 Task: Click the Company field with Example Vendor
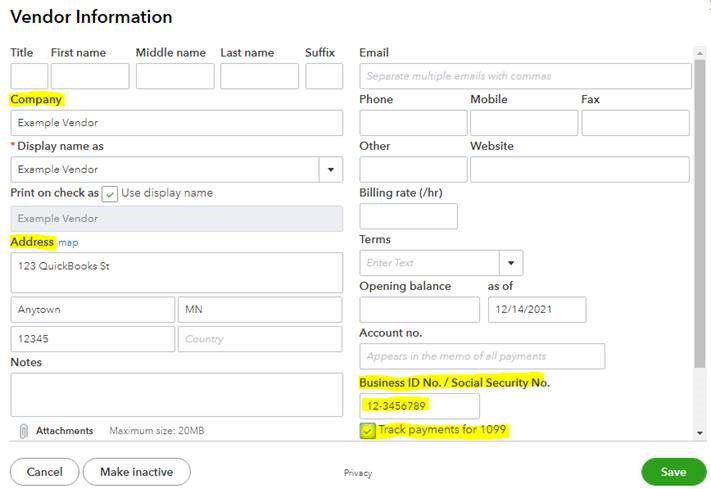click(x=176, y=122)
